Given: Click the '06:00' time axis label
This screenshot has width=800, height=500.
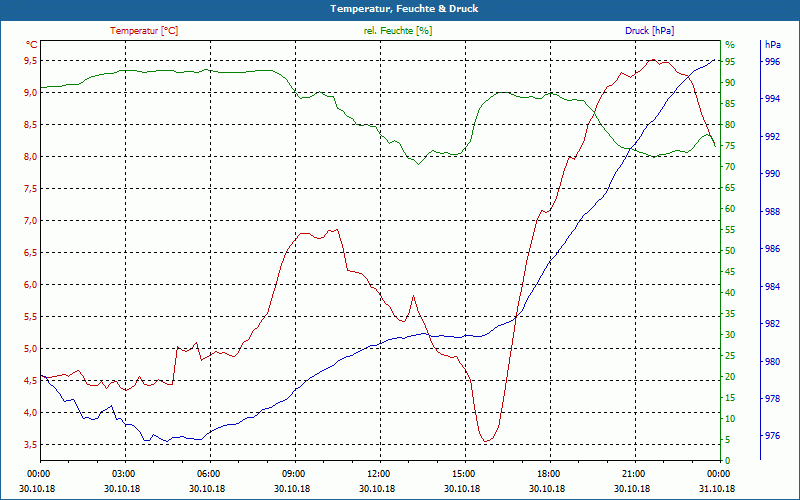Looking at the screenshot, I should click(x=208, y=473).
